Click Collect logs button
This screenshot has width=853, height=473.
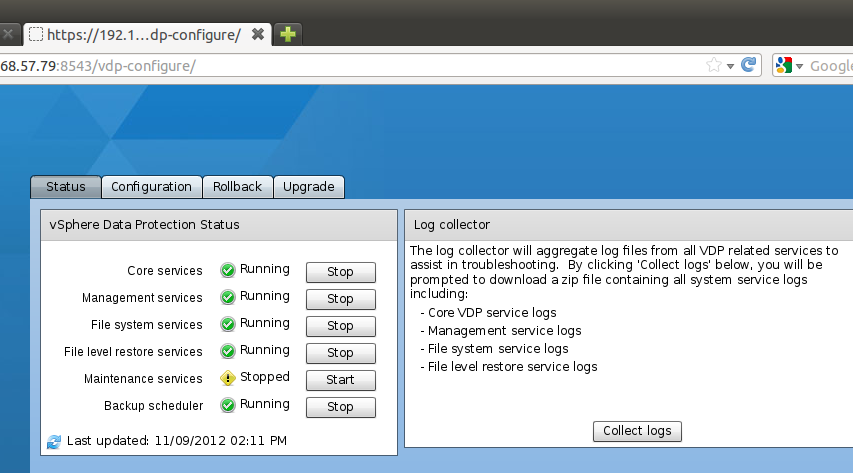coord(637,431)
